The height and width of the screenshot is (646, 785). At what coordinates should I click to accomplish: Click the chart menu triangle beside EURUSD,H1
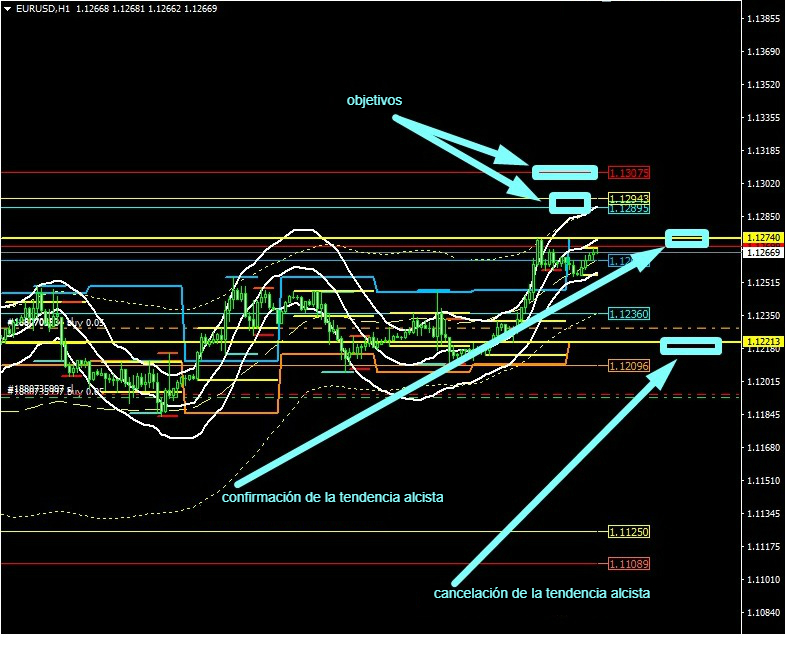[x=8, y=8]
